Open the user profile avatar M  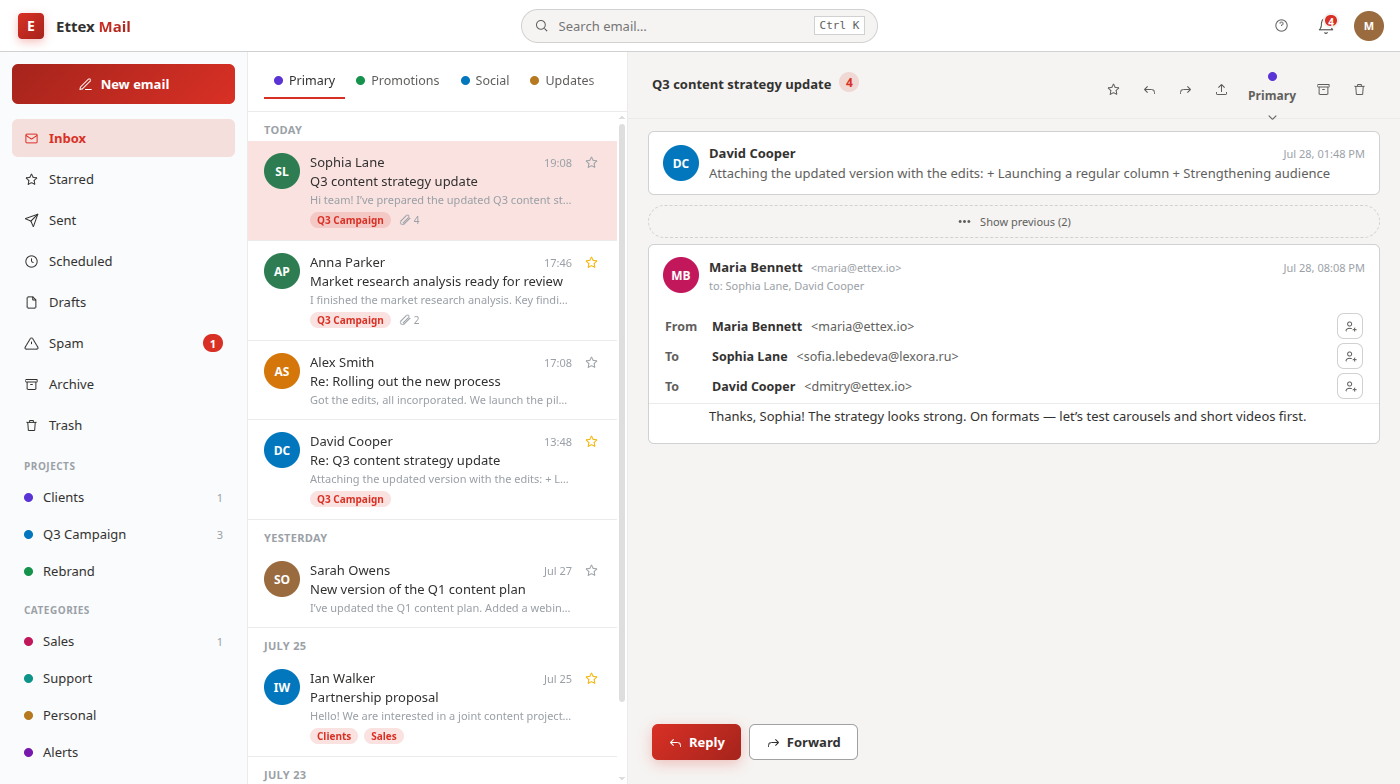tap(1369, 26)
